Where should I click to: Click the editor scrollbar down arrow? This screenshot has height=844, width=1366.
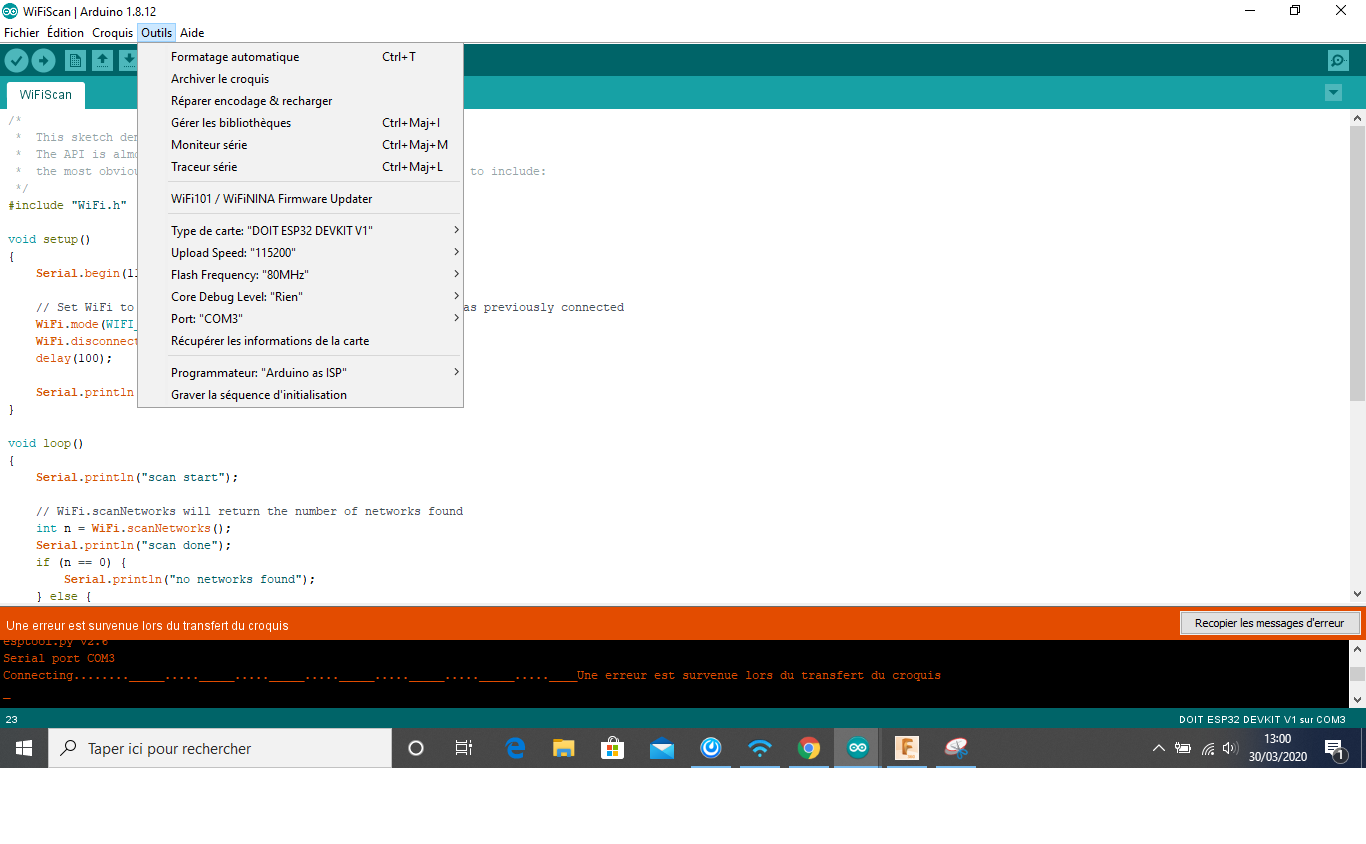1357,593
